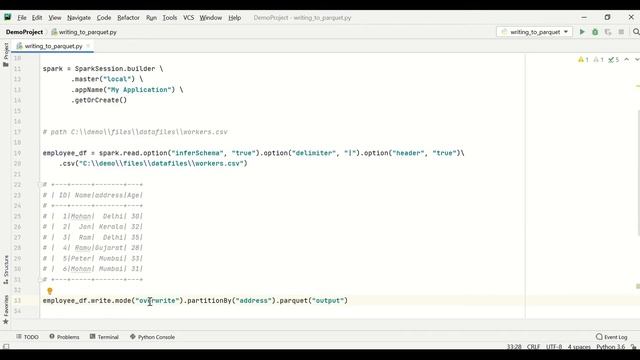Open the File menu

click(x=22, y=18)
